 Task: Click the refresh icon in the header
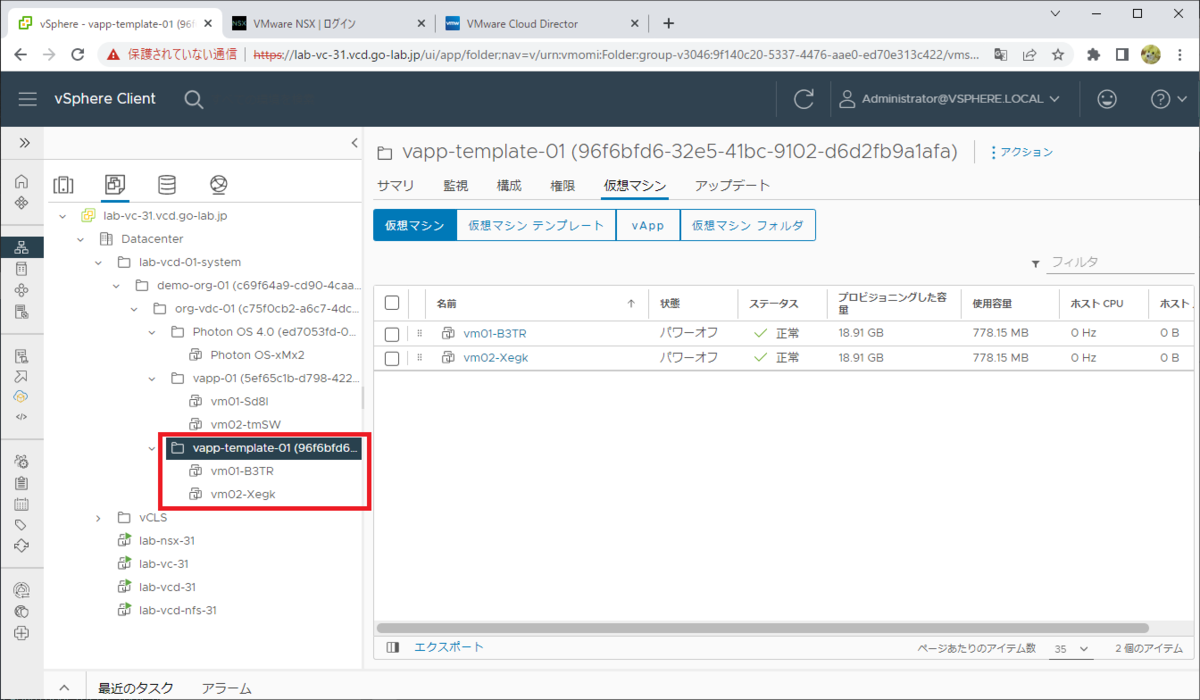click(803, 99)
